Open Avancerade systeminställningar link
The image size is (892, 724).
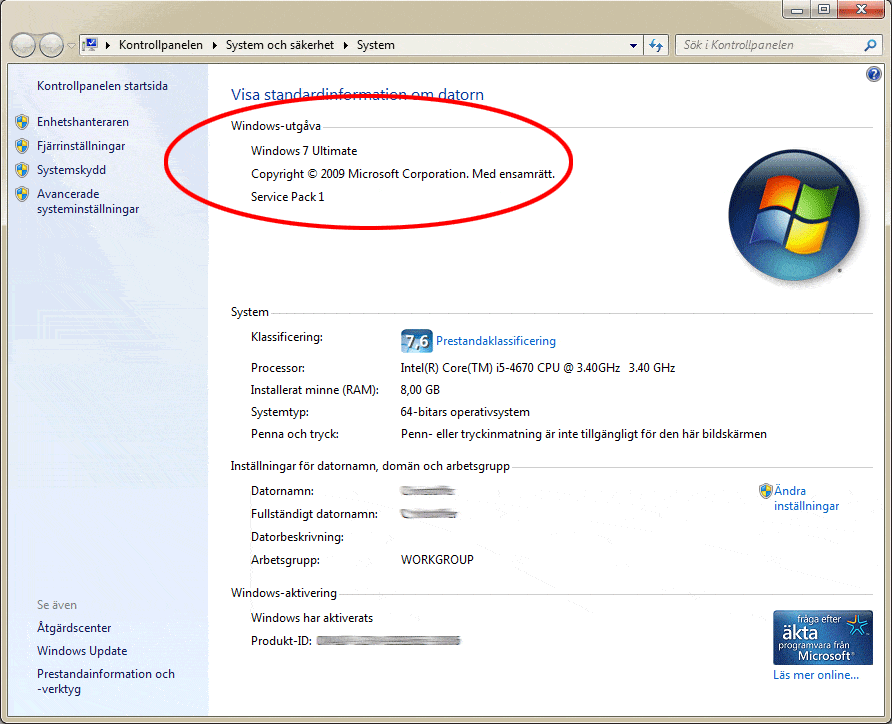coord(88,201)
